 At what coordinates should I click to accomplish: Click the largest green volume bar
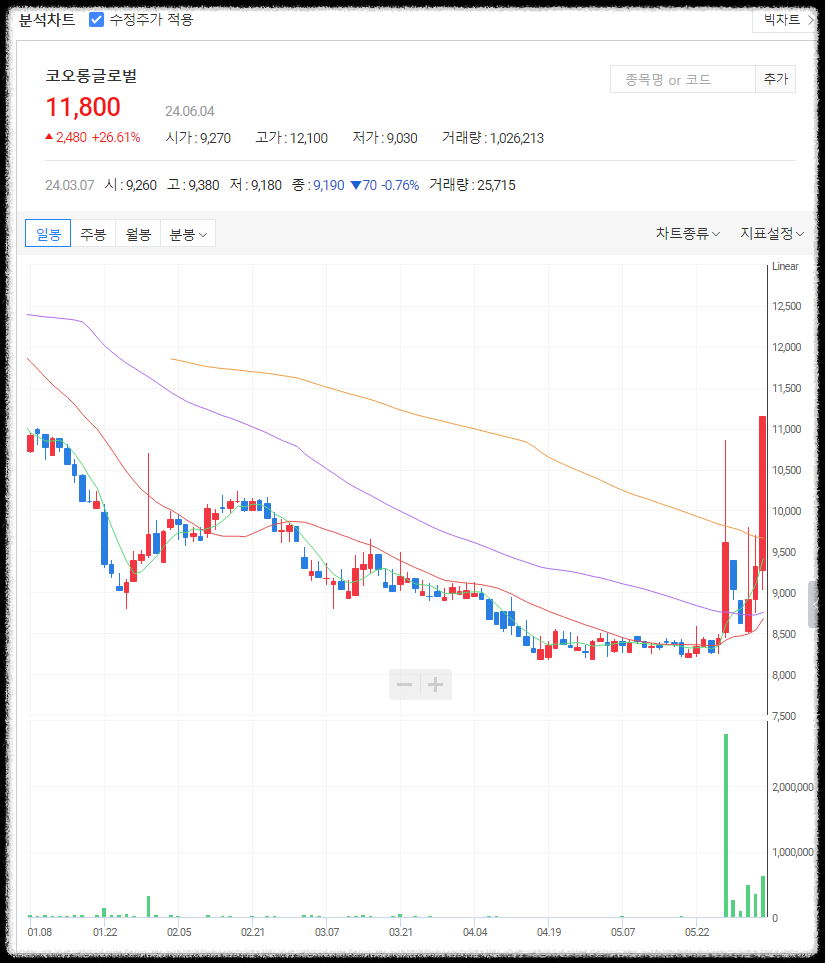(725, 825)
